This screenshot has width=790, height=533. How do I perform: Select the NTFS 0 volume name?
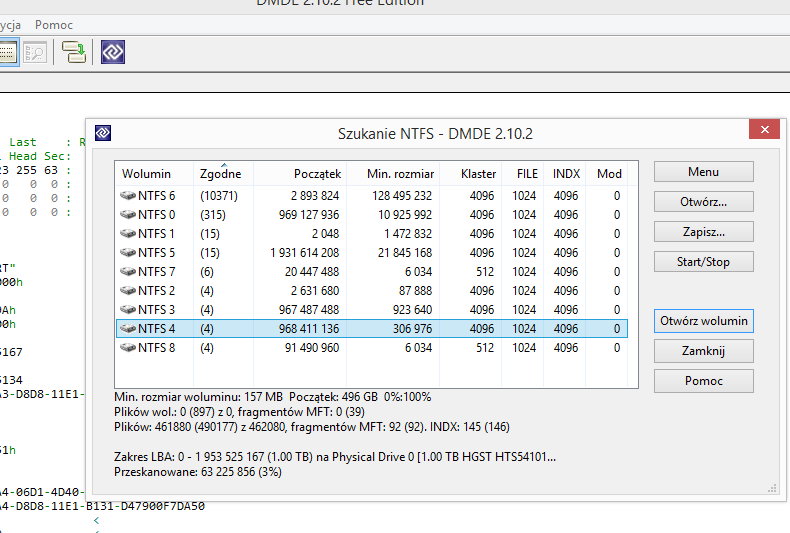[156, 215]
